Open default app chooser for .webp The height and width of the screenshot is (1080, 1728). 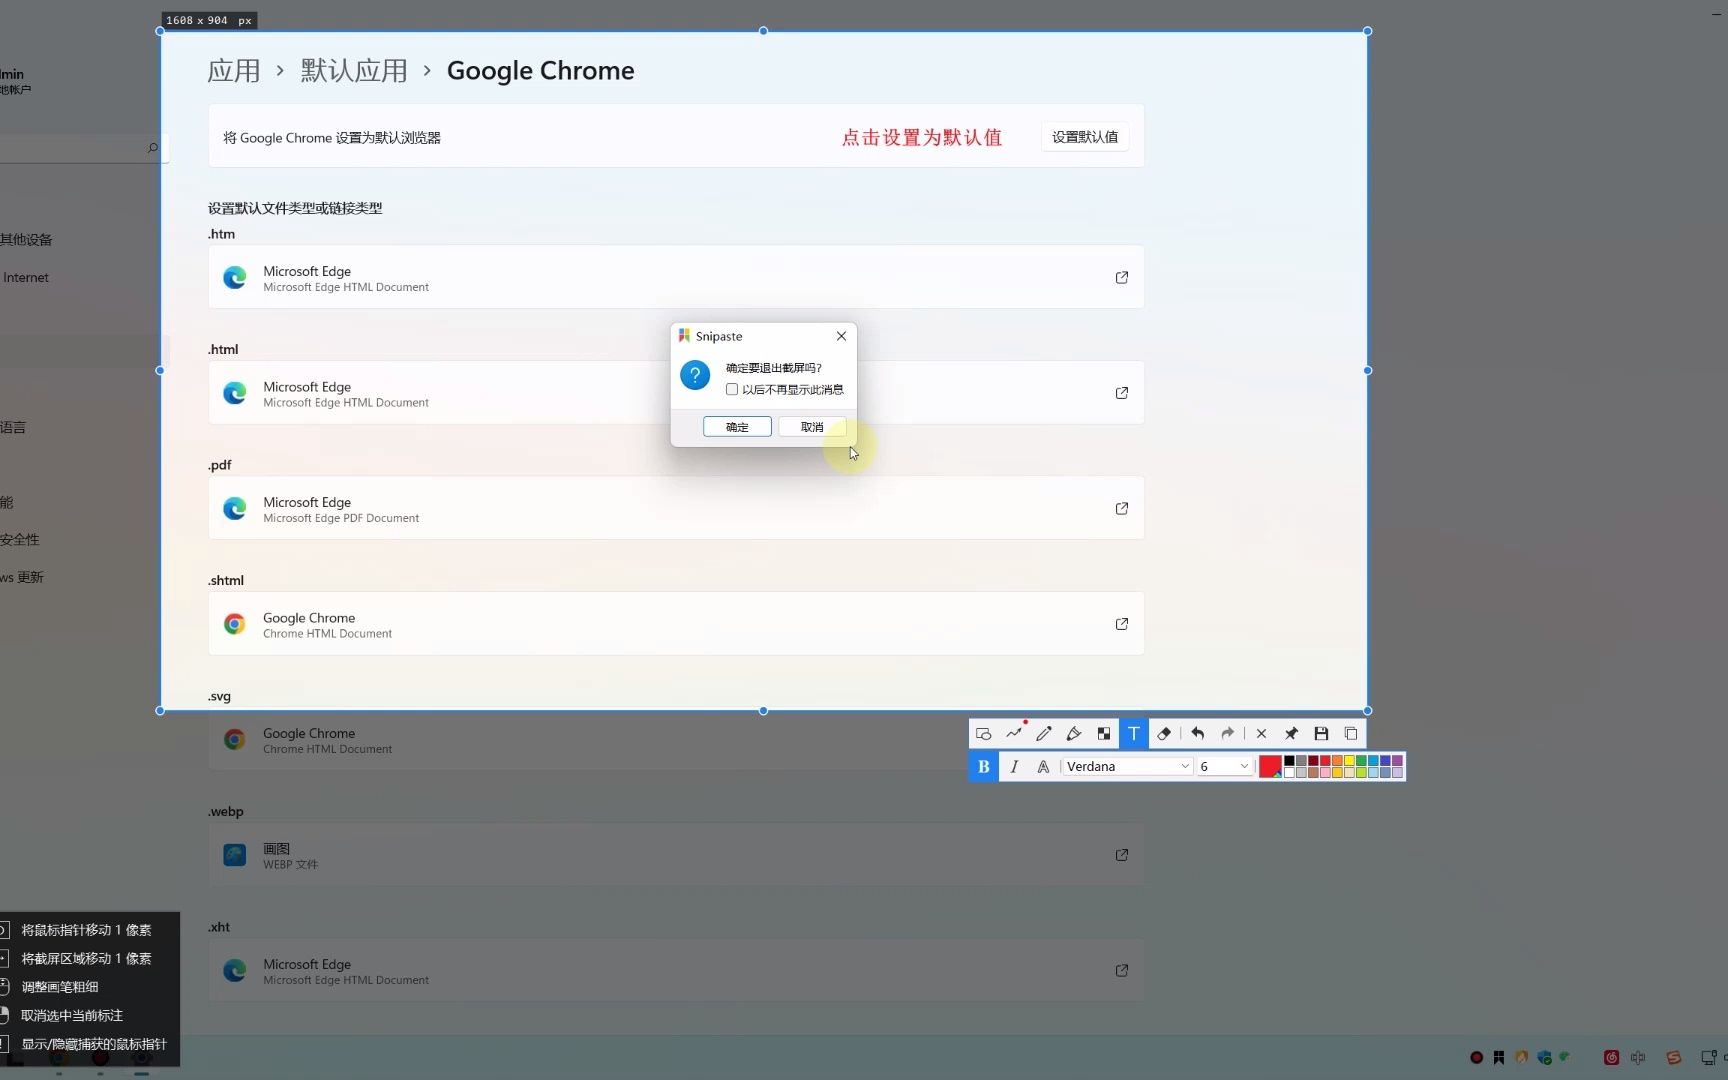[x=1122, y=855]
